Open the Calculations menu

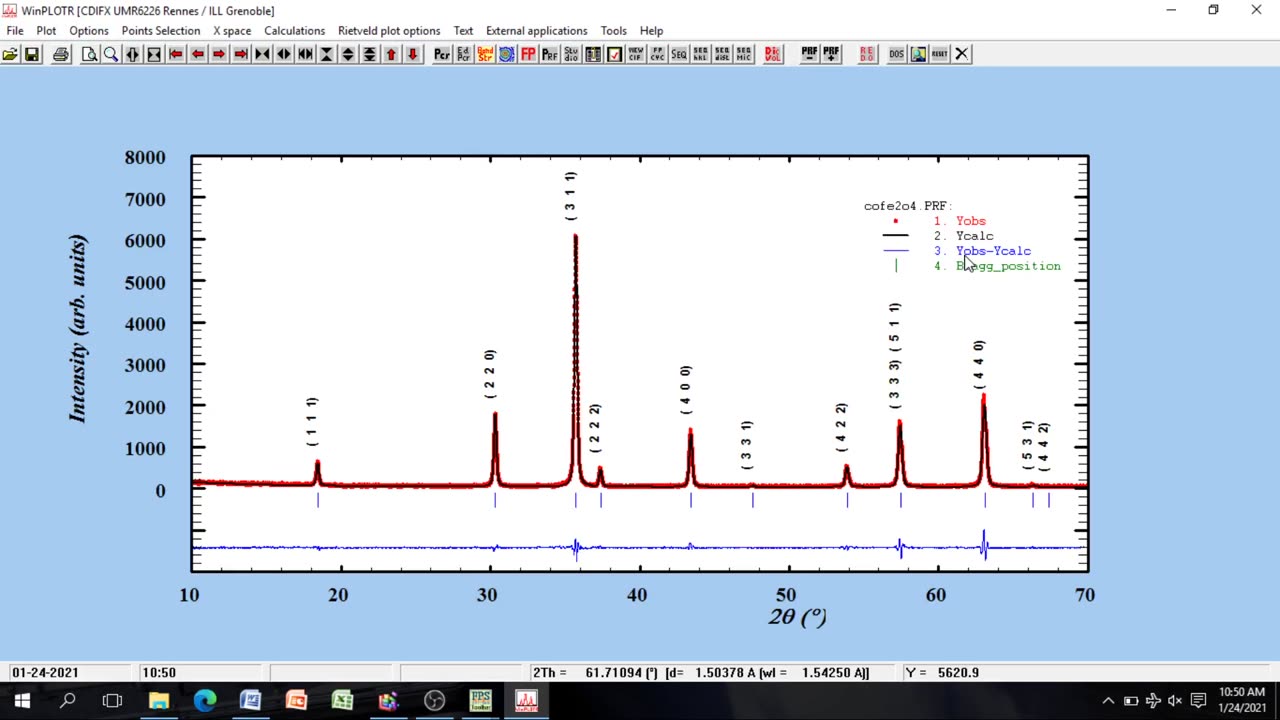(294, 31)
